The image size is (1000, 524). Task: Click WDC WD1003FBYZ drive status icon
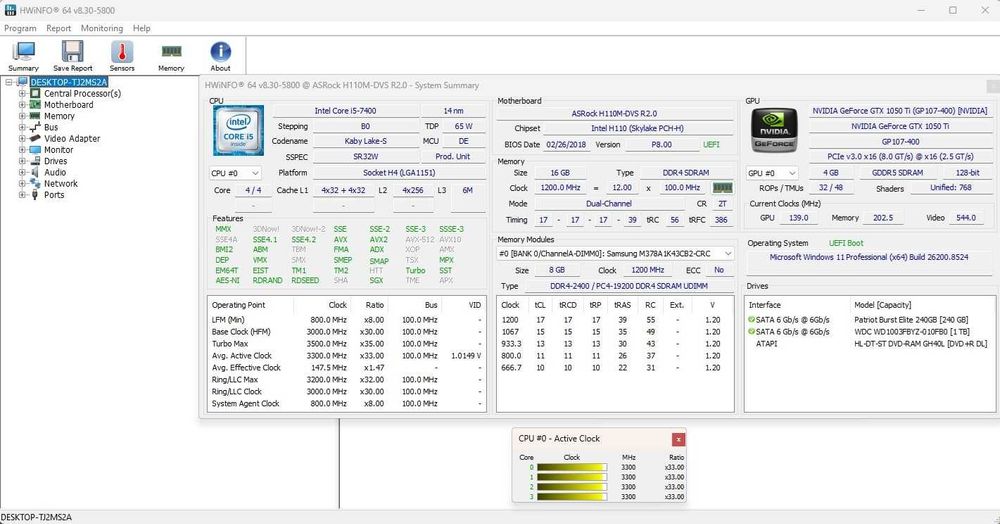coord(751,331)
